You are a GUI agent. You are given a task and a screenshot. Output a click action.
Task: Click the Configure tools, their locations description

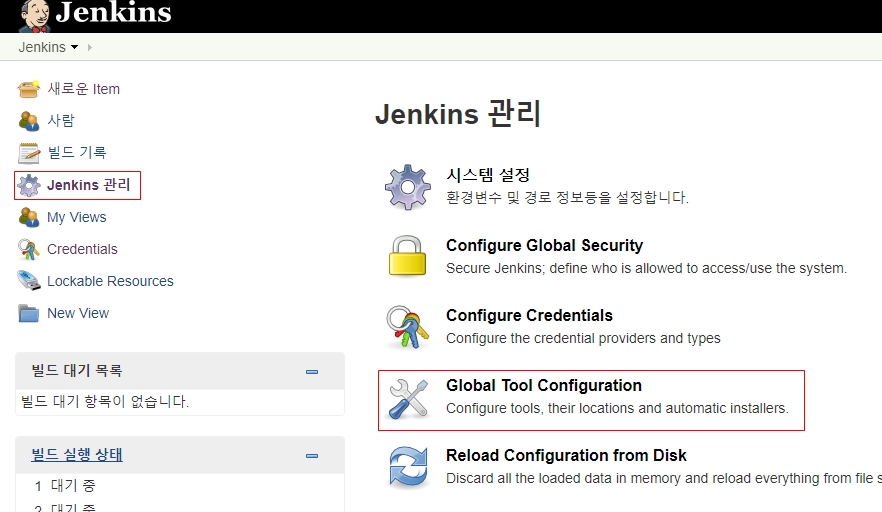point(617,408)
